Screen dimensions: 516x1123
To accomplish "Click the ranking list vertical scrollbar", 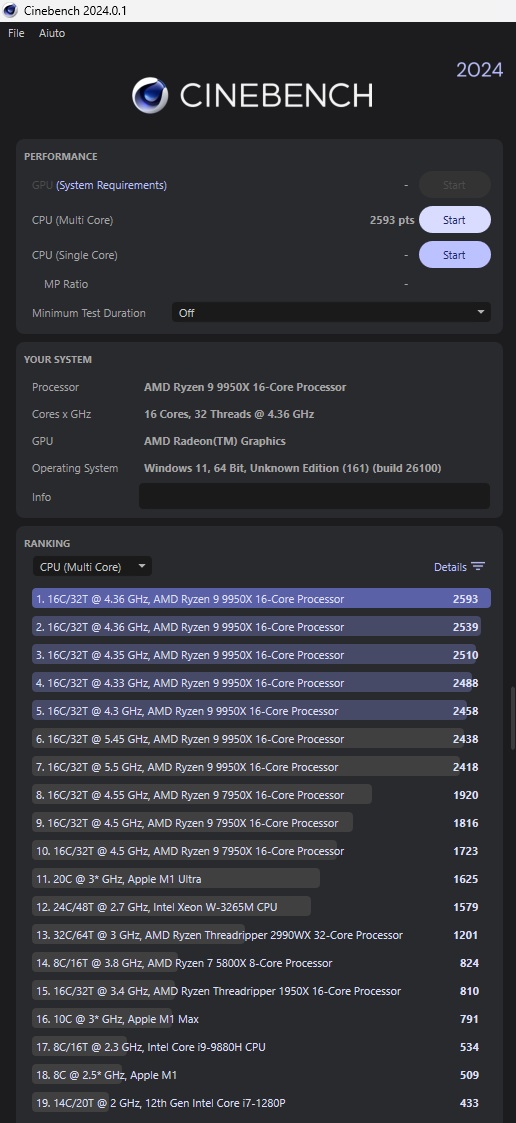I will pos(512,718).
